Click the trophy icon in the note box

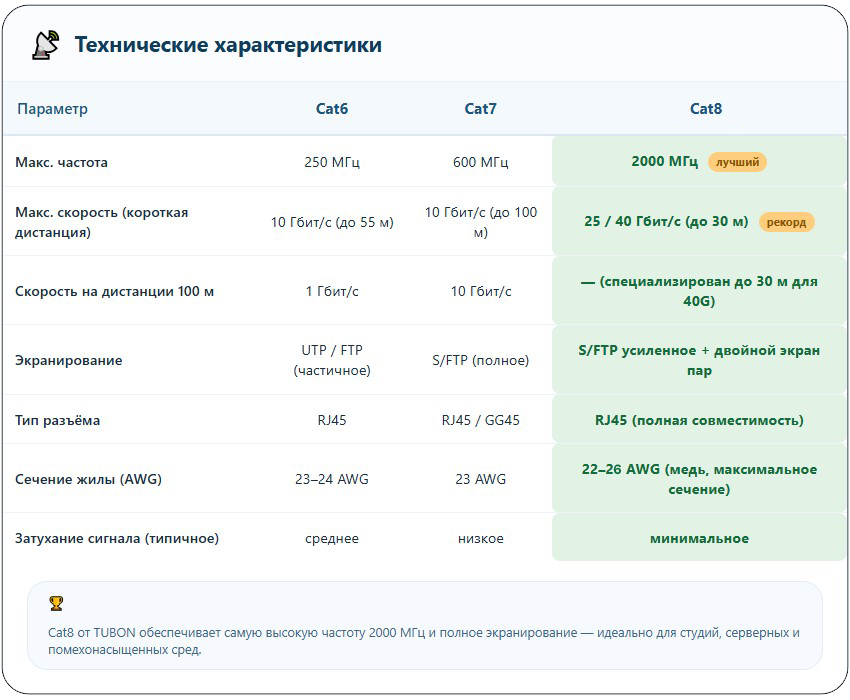pyautogui.click(x=56, y=603)
